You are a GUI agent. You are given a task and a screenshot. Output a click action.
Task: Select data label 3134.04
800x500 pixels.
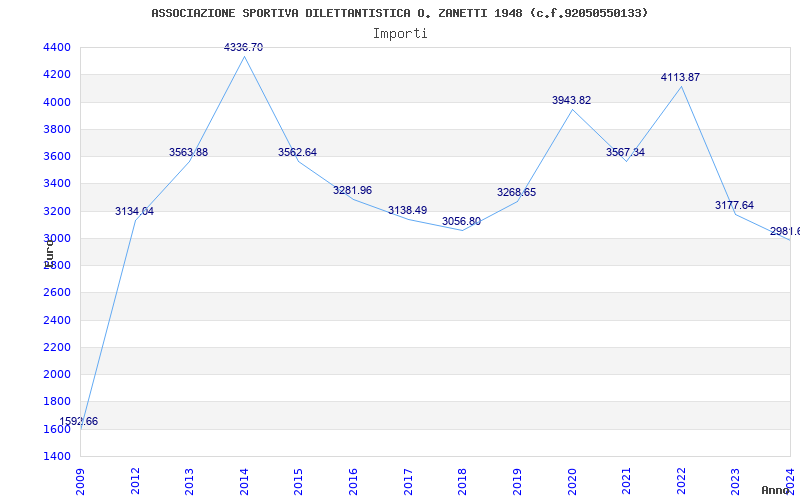pos(134,211)
